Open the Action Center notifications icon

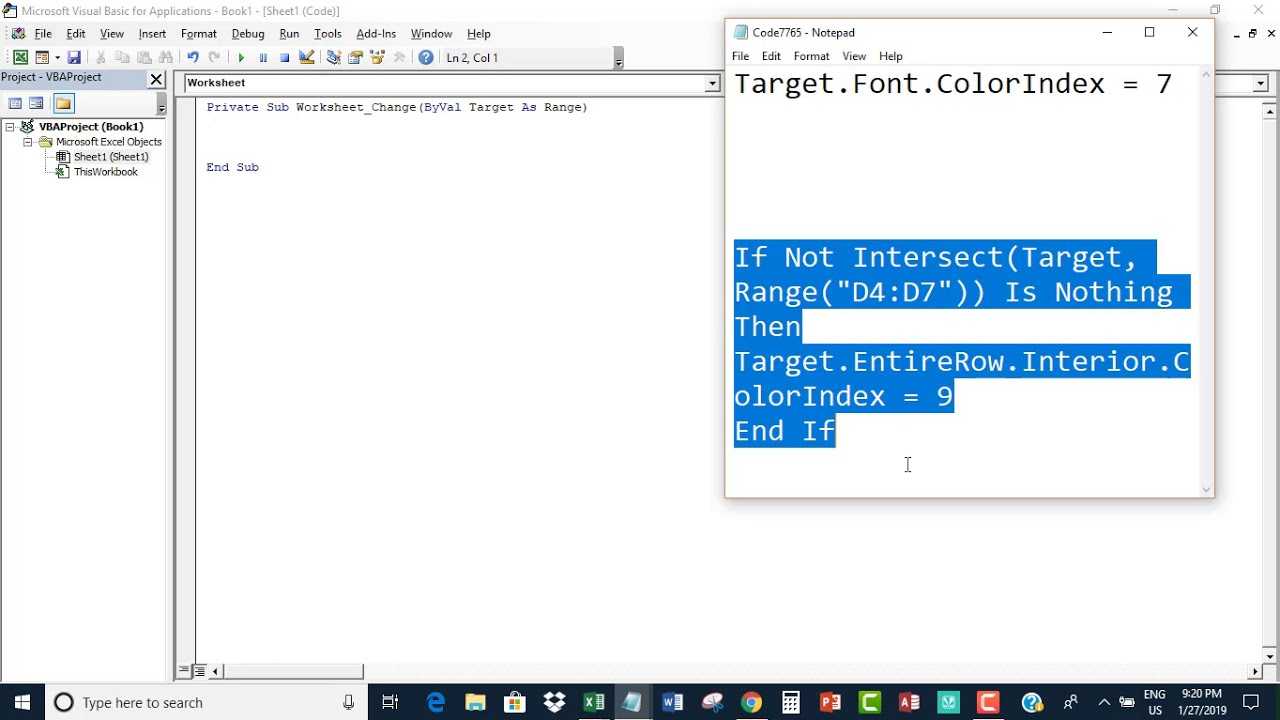(1251, 702)
